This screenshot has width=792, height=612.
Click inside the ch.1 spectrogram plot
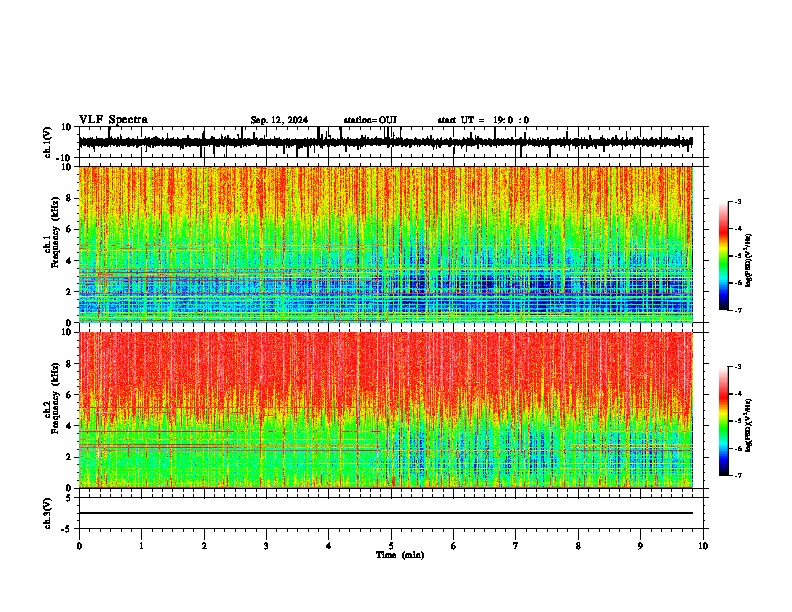[385, 244]
